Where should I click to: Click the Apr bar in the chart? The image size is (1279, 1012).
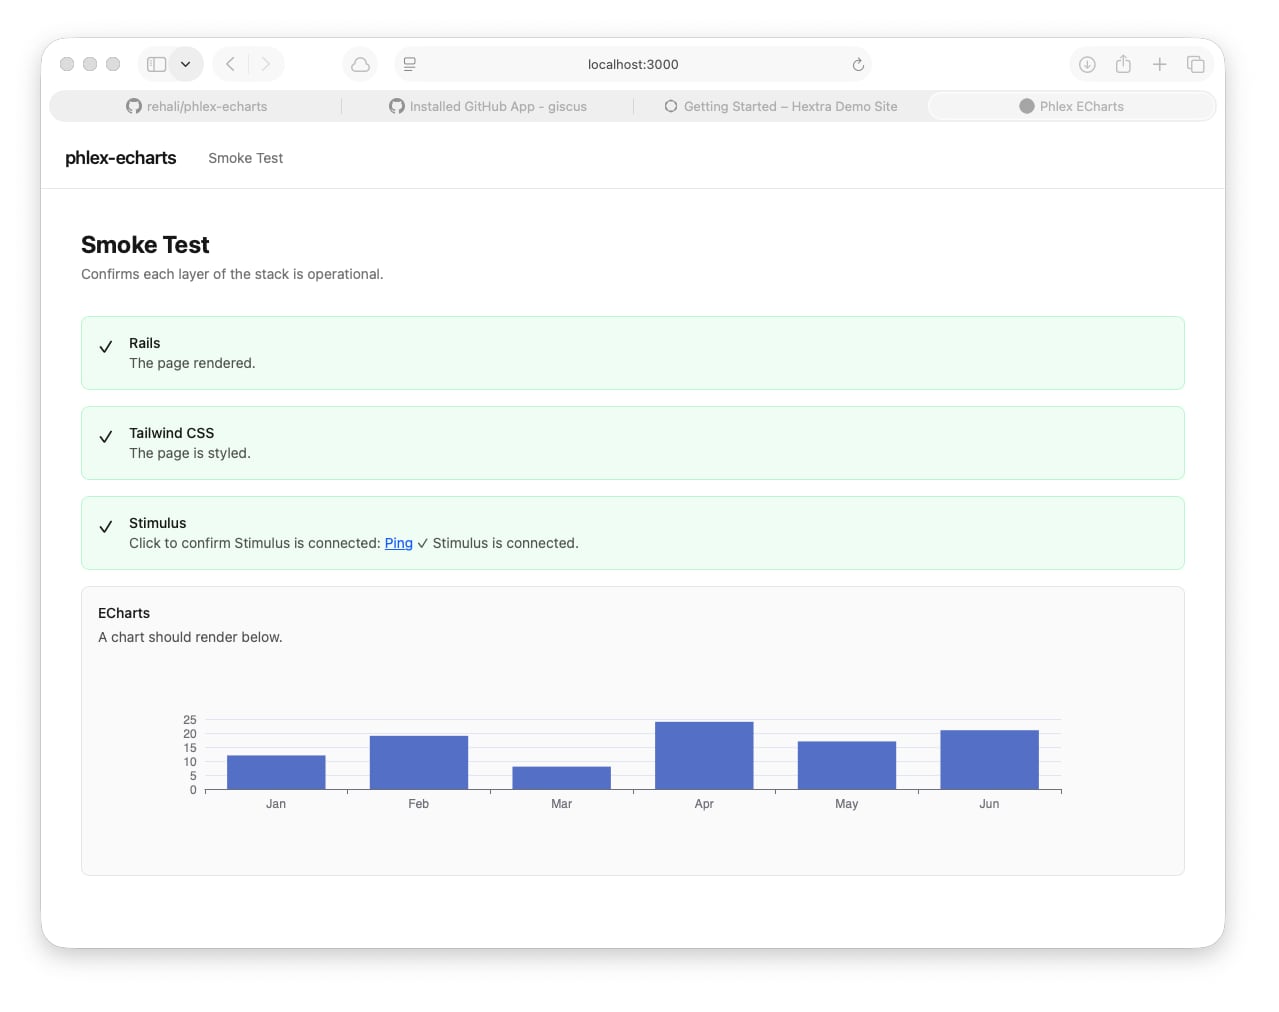pyautogui.click(x=704, y=756)
